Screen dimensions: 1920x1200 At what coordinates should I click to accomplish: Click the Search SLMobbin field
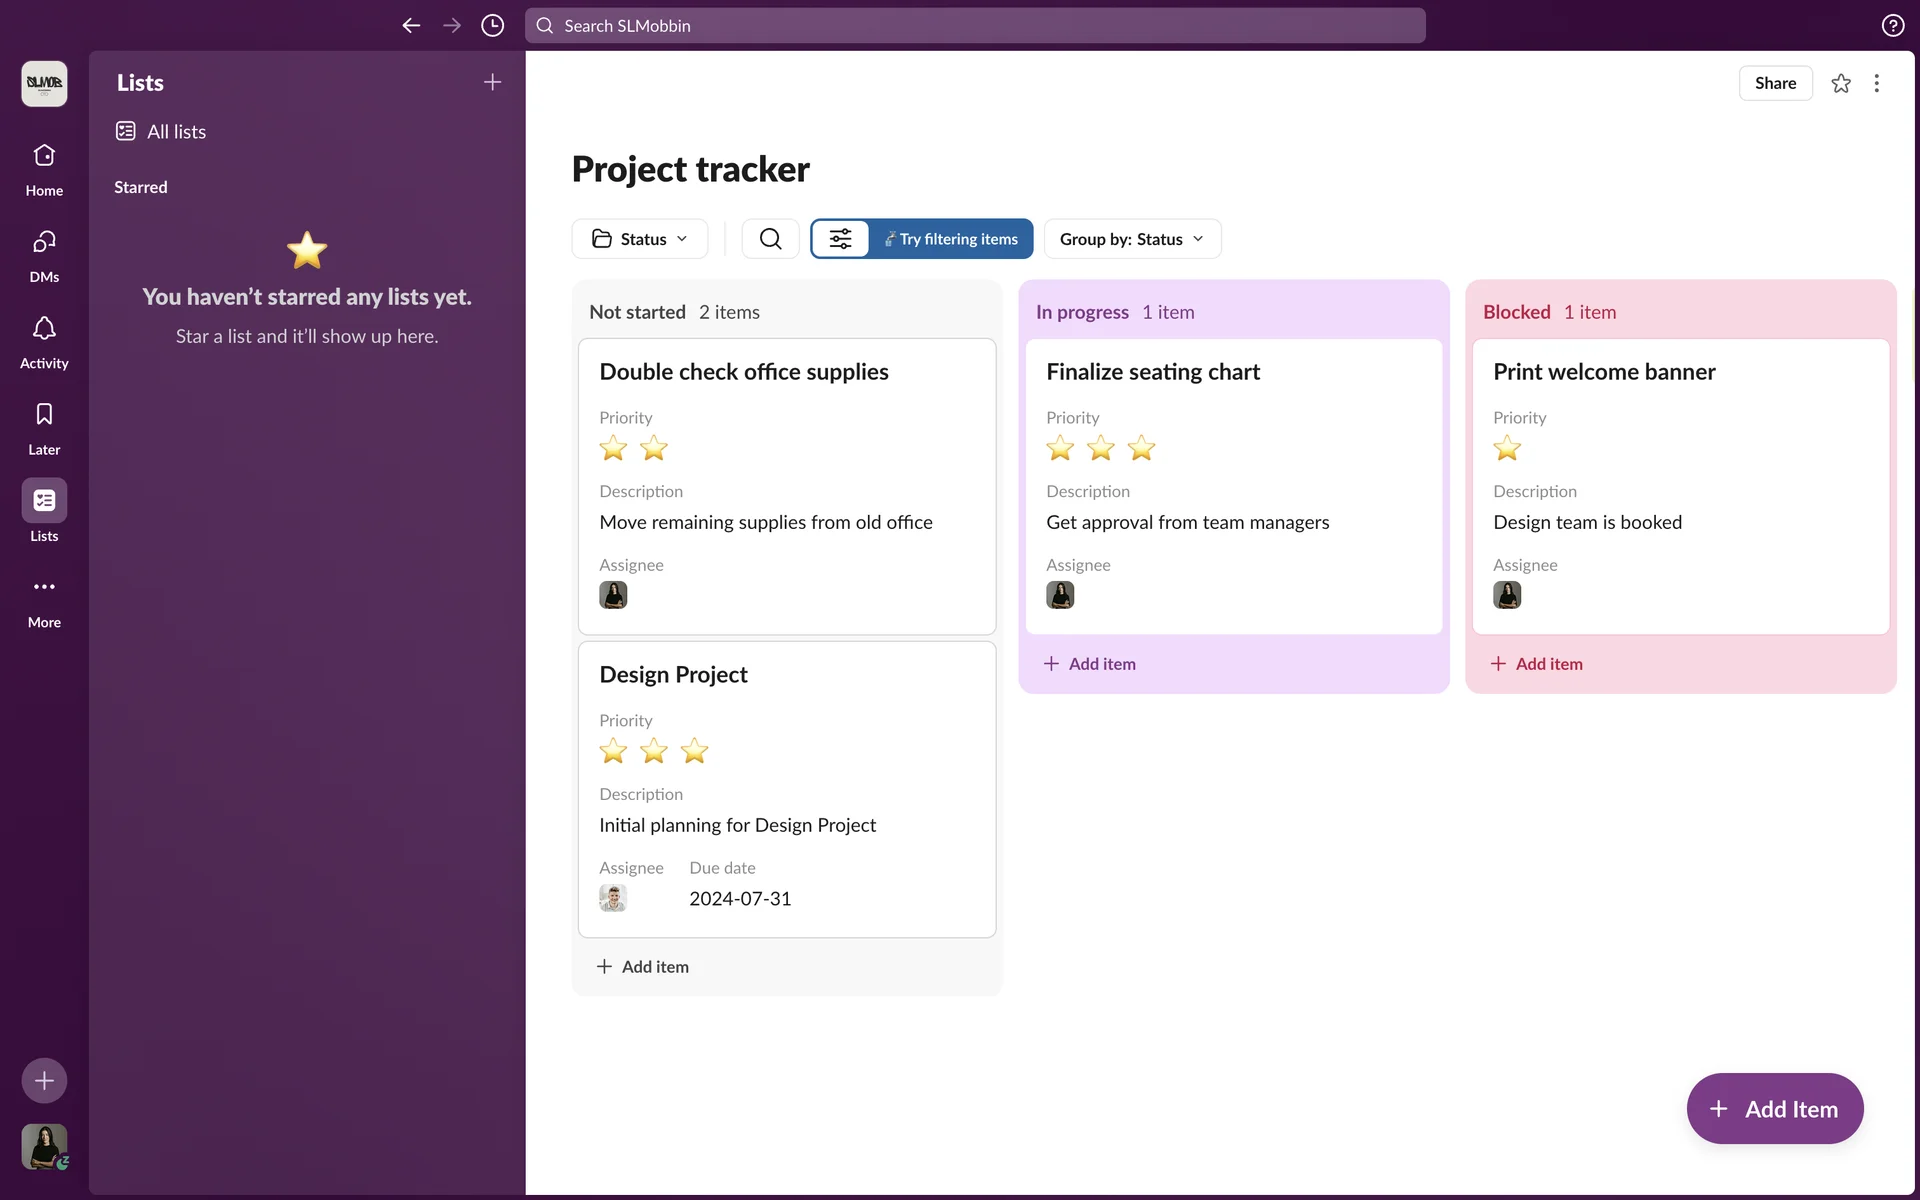[x=975, y=26]
